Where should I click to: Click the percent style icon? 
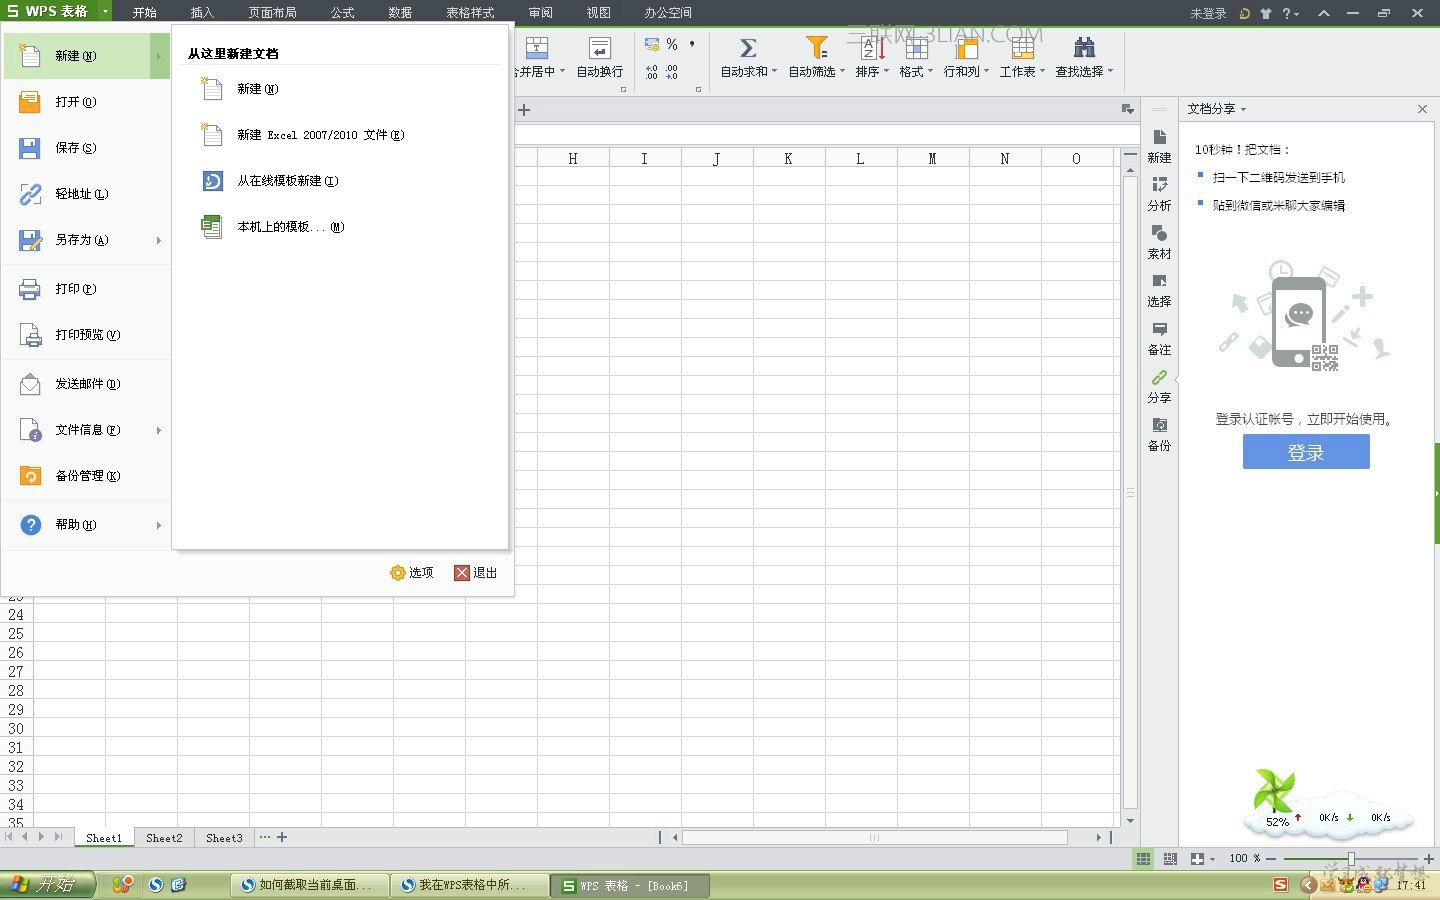click(x=672, y=45)
